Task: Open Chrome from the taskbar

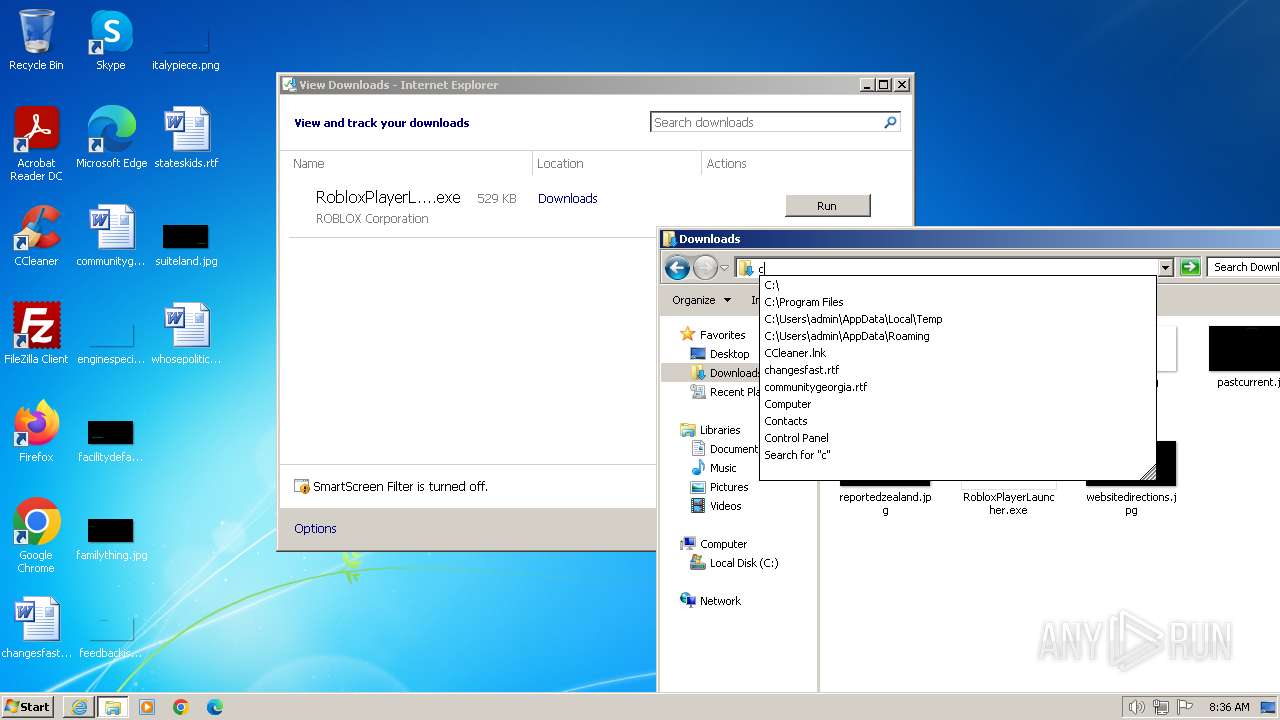Action: tap(181, 707)
